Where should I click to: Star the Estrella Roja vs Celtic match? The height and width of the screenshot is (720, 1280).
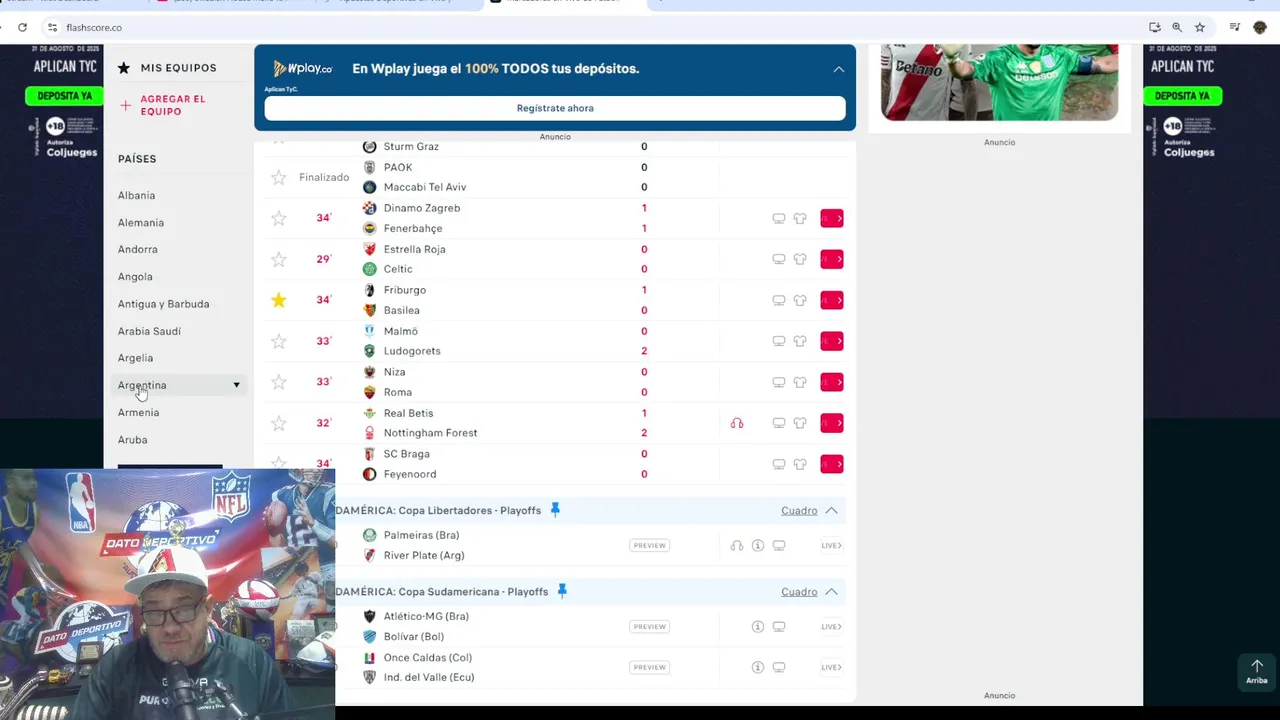279,259
